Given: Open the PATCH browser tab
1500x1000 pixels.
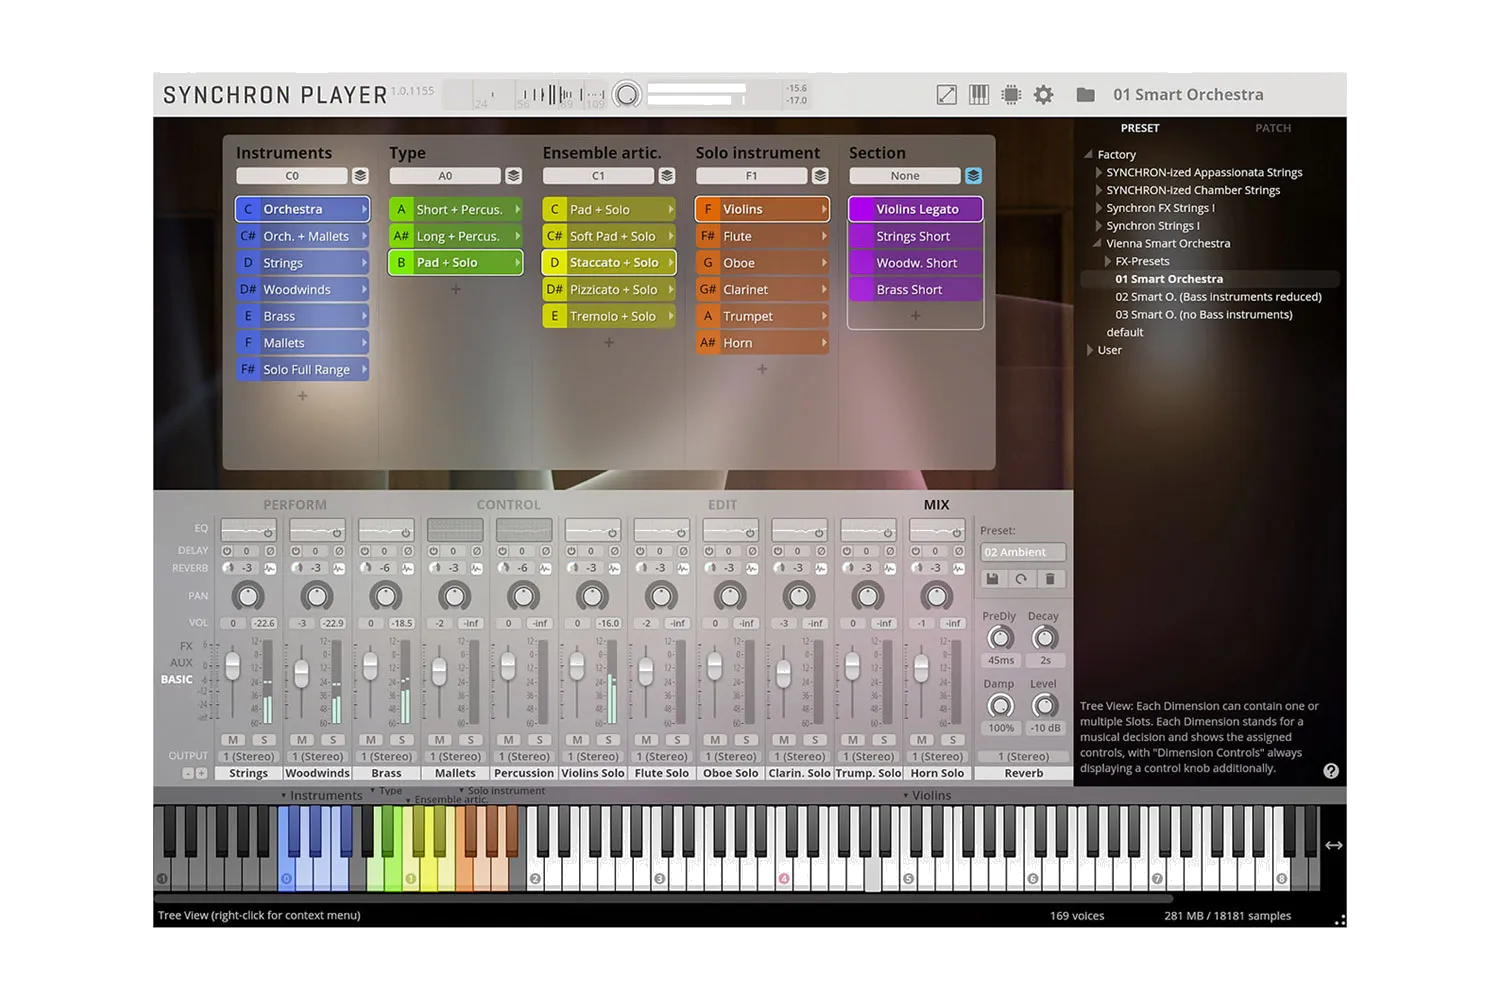Looking at the screenshot, I should coord(1273,128).
